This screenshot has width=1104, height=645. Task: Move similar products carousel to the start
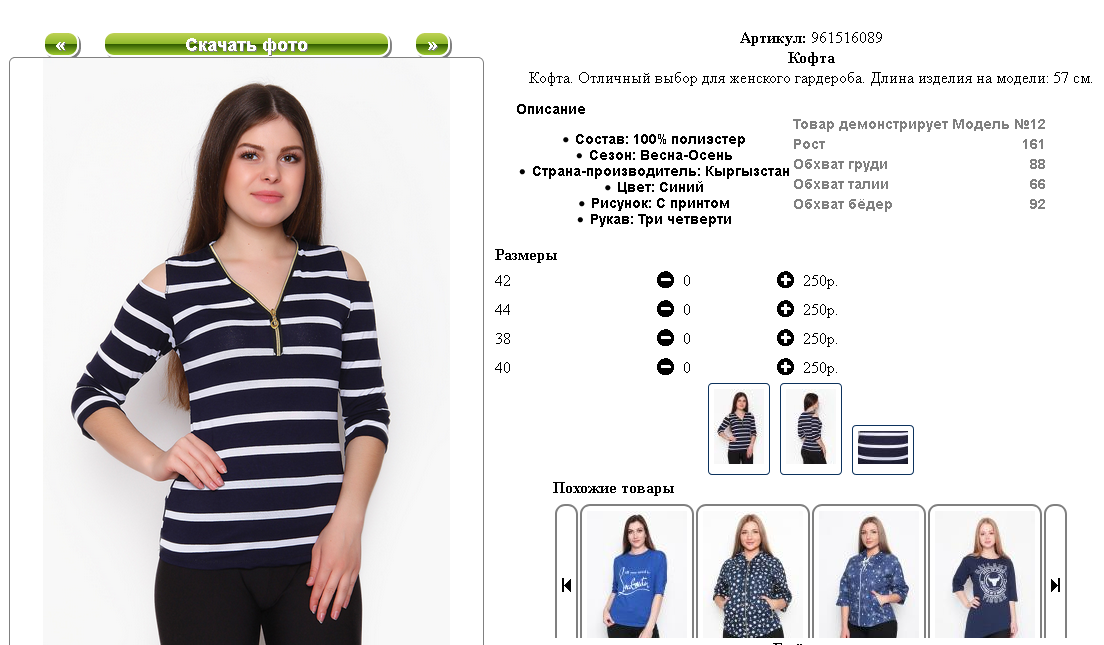coord(566,584)
